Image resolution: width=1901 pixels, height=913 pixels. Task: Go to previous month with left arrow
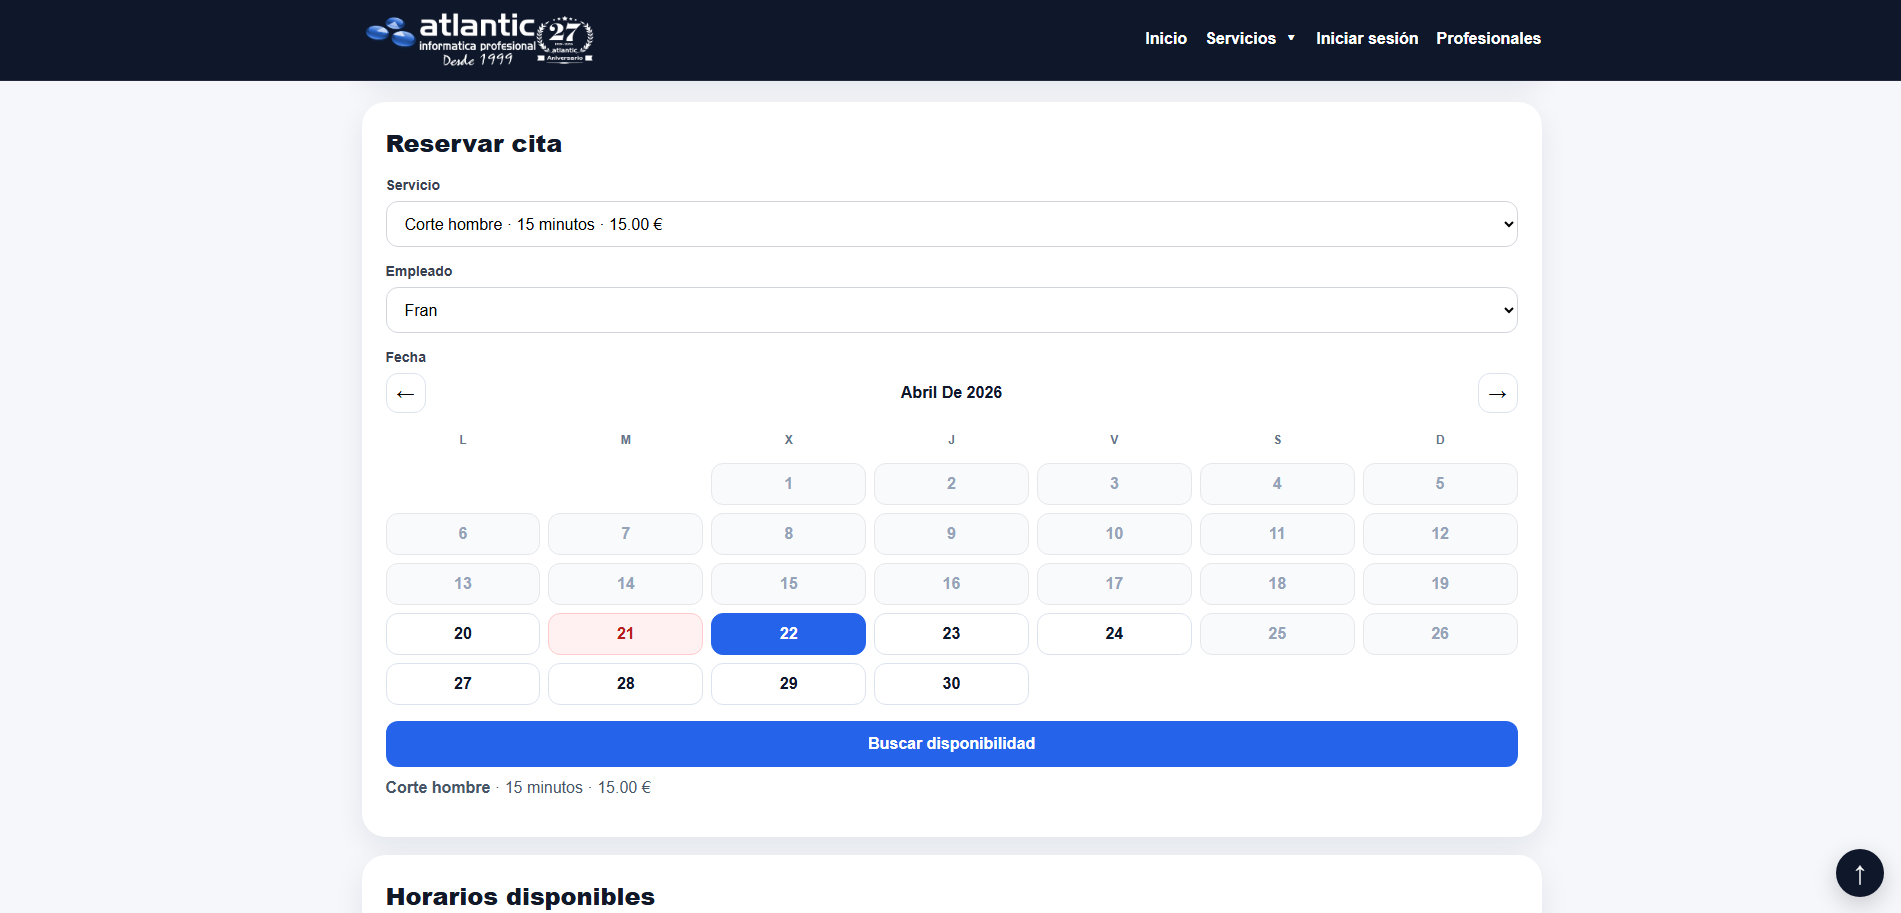coord(405,393)
